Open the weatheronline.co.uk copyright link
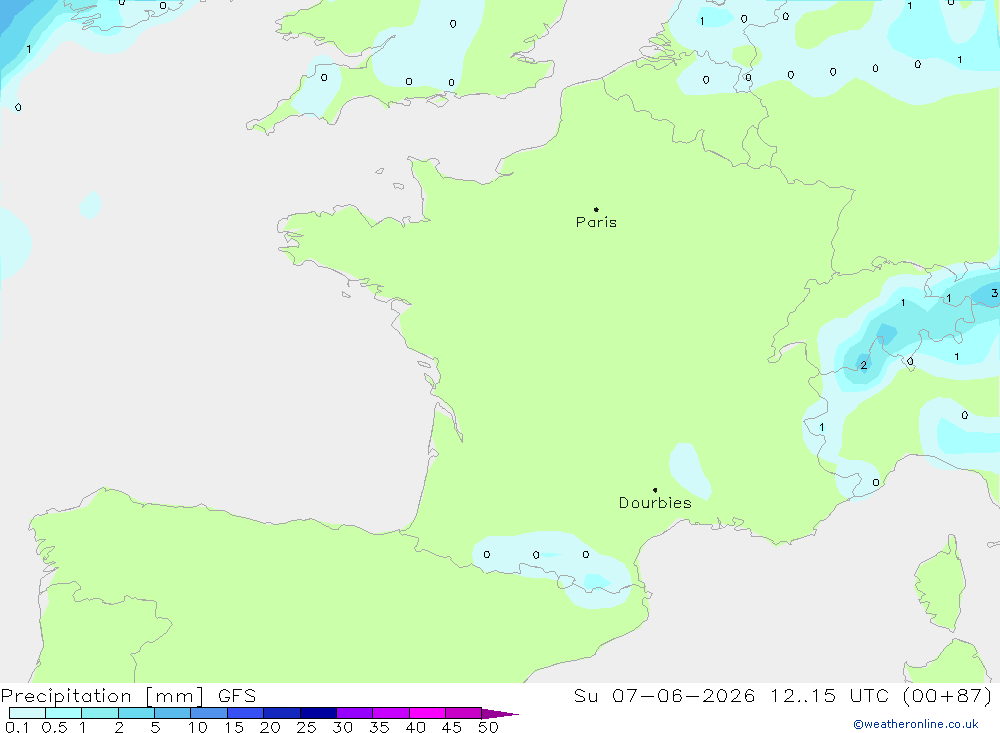This screenshot has width=1000, height=733. (916, 724)
